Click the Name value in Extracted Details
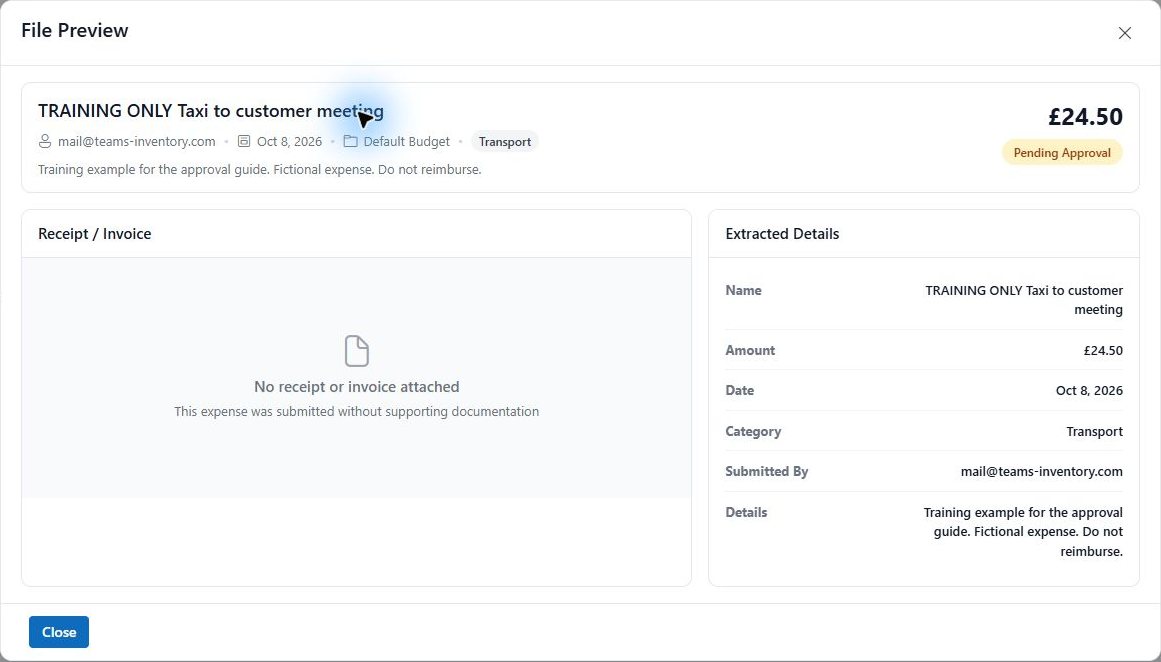Viewport: 1161px width, 662px height. pos(1024,300)
